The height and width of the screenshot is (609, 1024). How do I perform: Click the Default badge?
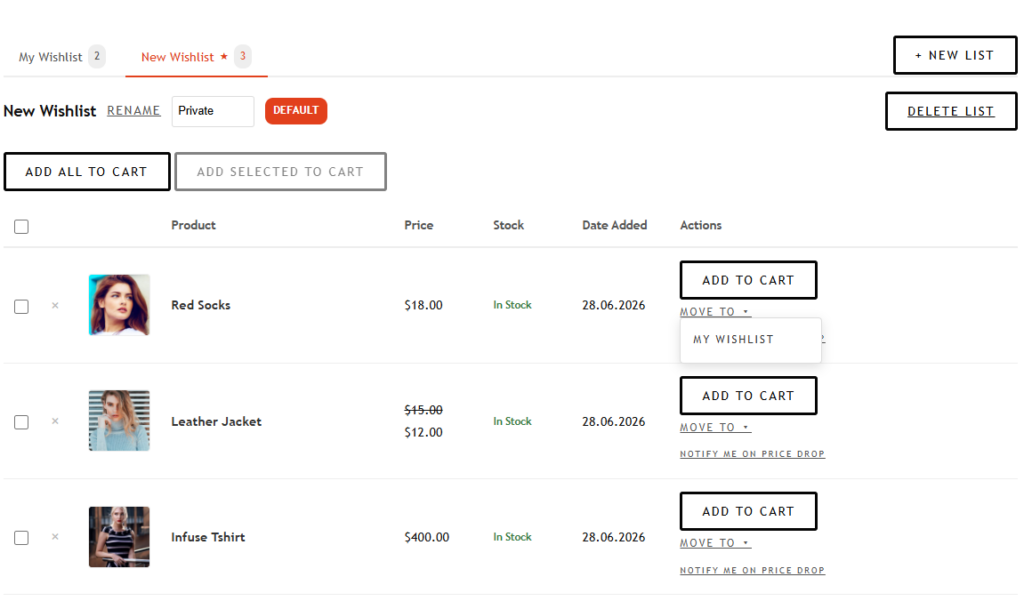pos(296,110)
